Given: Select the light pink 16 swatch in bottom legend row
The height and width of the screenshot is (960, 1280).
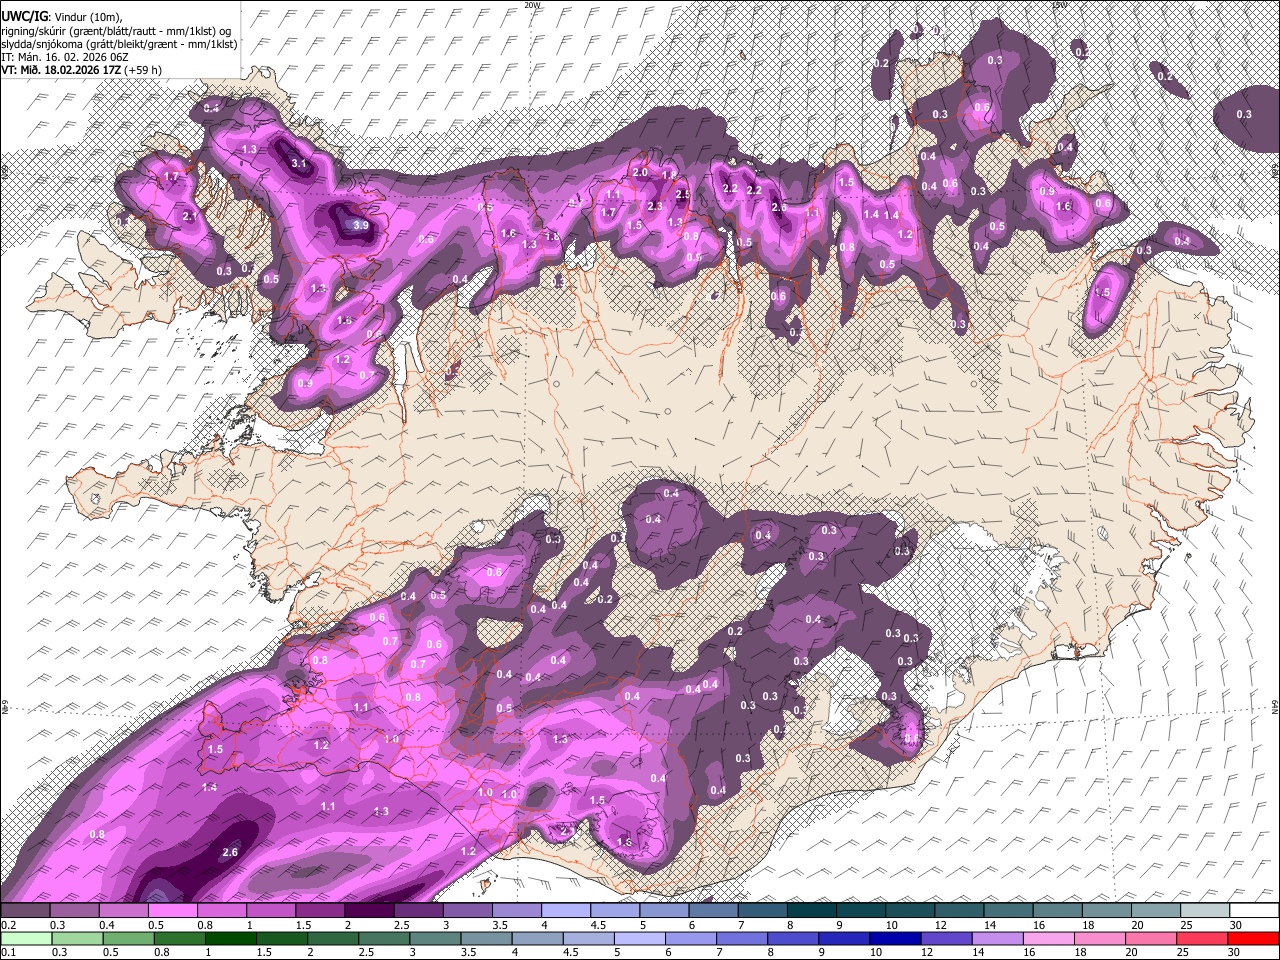Looking at the screenshot, I should (1049, 939).
